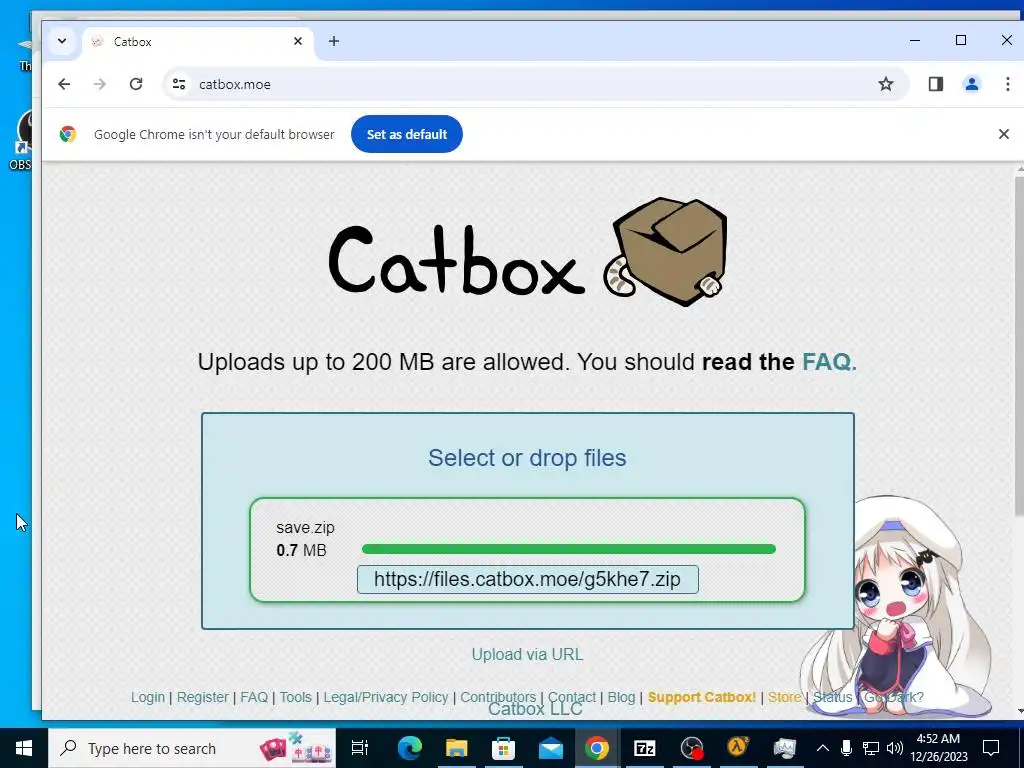Open the footer FAQ link
1024x768 pixels.
point(254,697)
